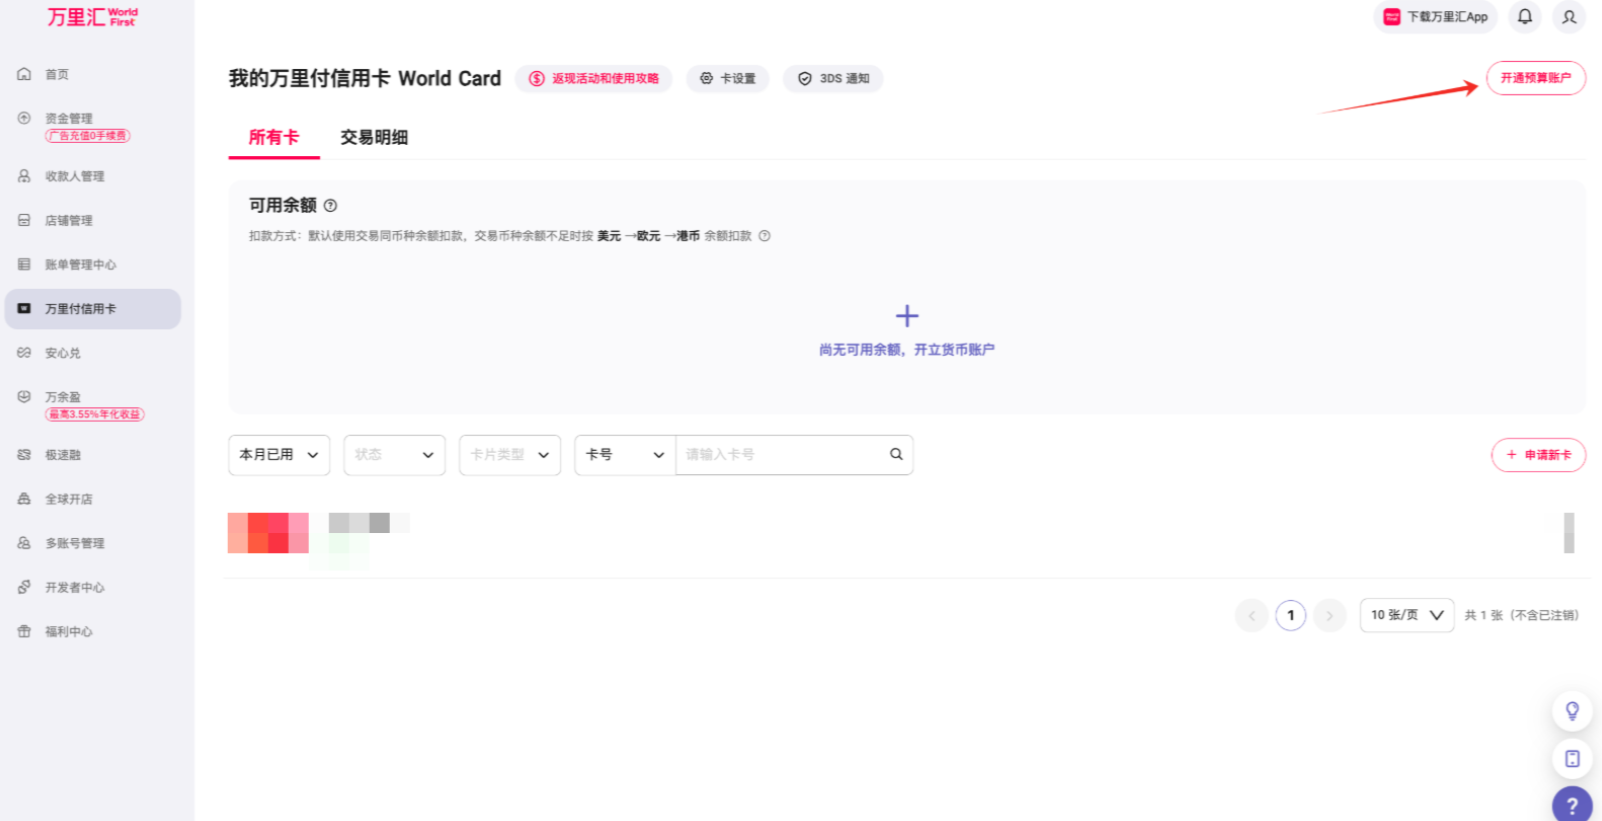Expand the 本月已用 dropdown
The height and width of the screenshot is (821, 1602).
point(279,455)
